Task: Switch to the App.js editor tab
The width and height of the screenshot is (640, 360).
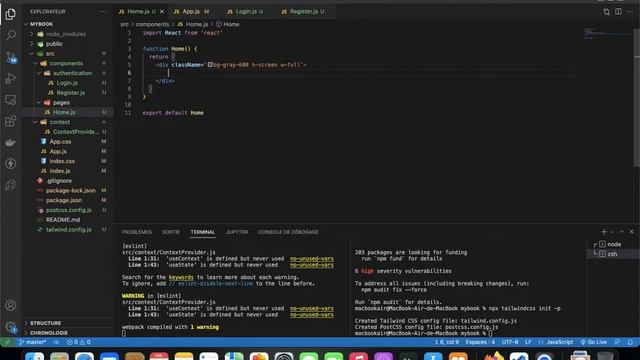Action: tap(191, 11)
